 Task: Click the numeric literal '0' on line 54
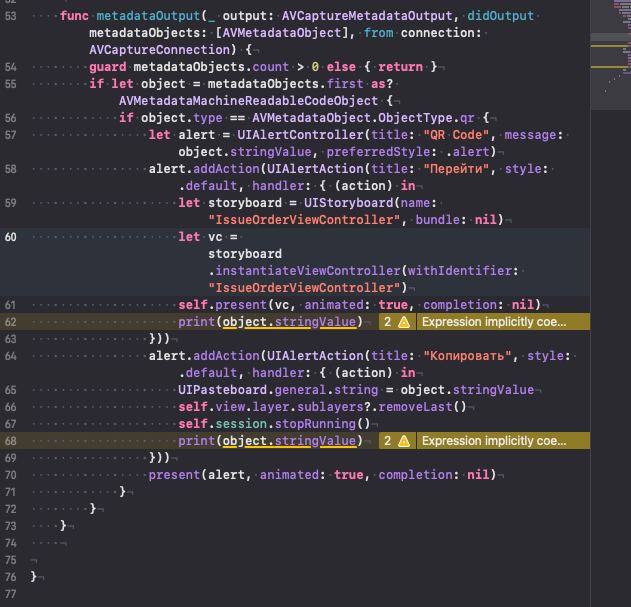coord(315,67)
